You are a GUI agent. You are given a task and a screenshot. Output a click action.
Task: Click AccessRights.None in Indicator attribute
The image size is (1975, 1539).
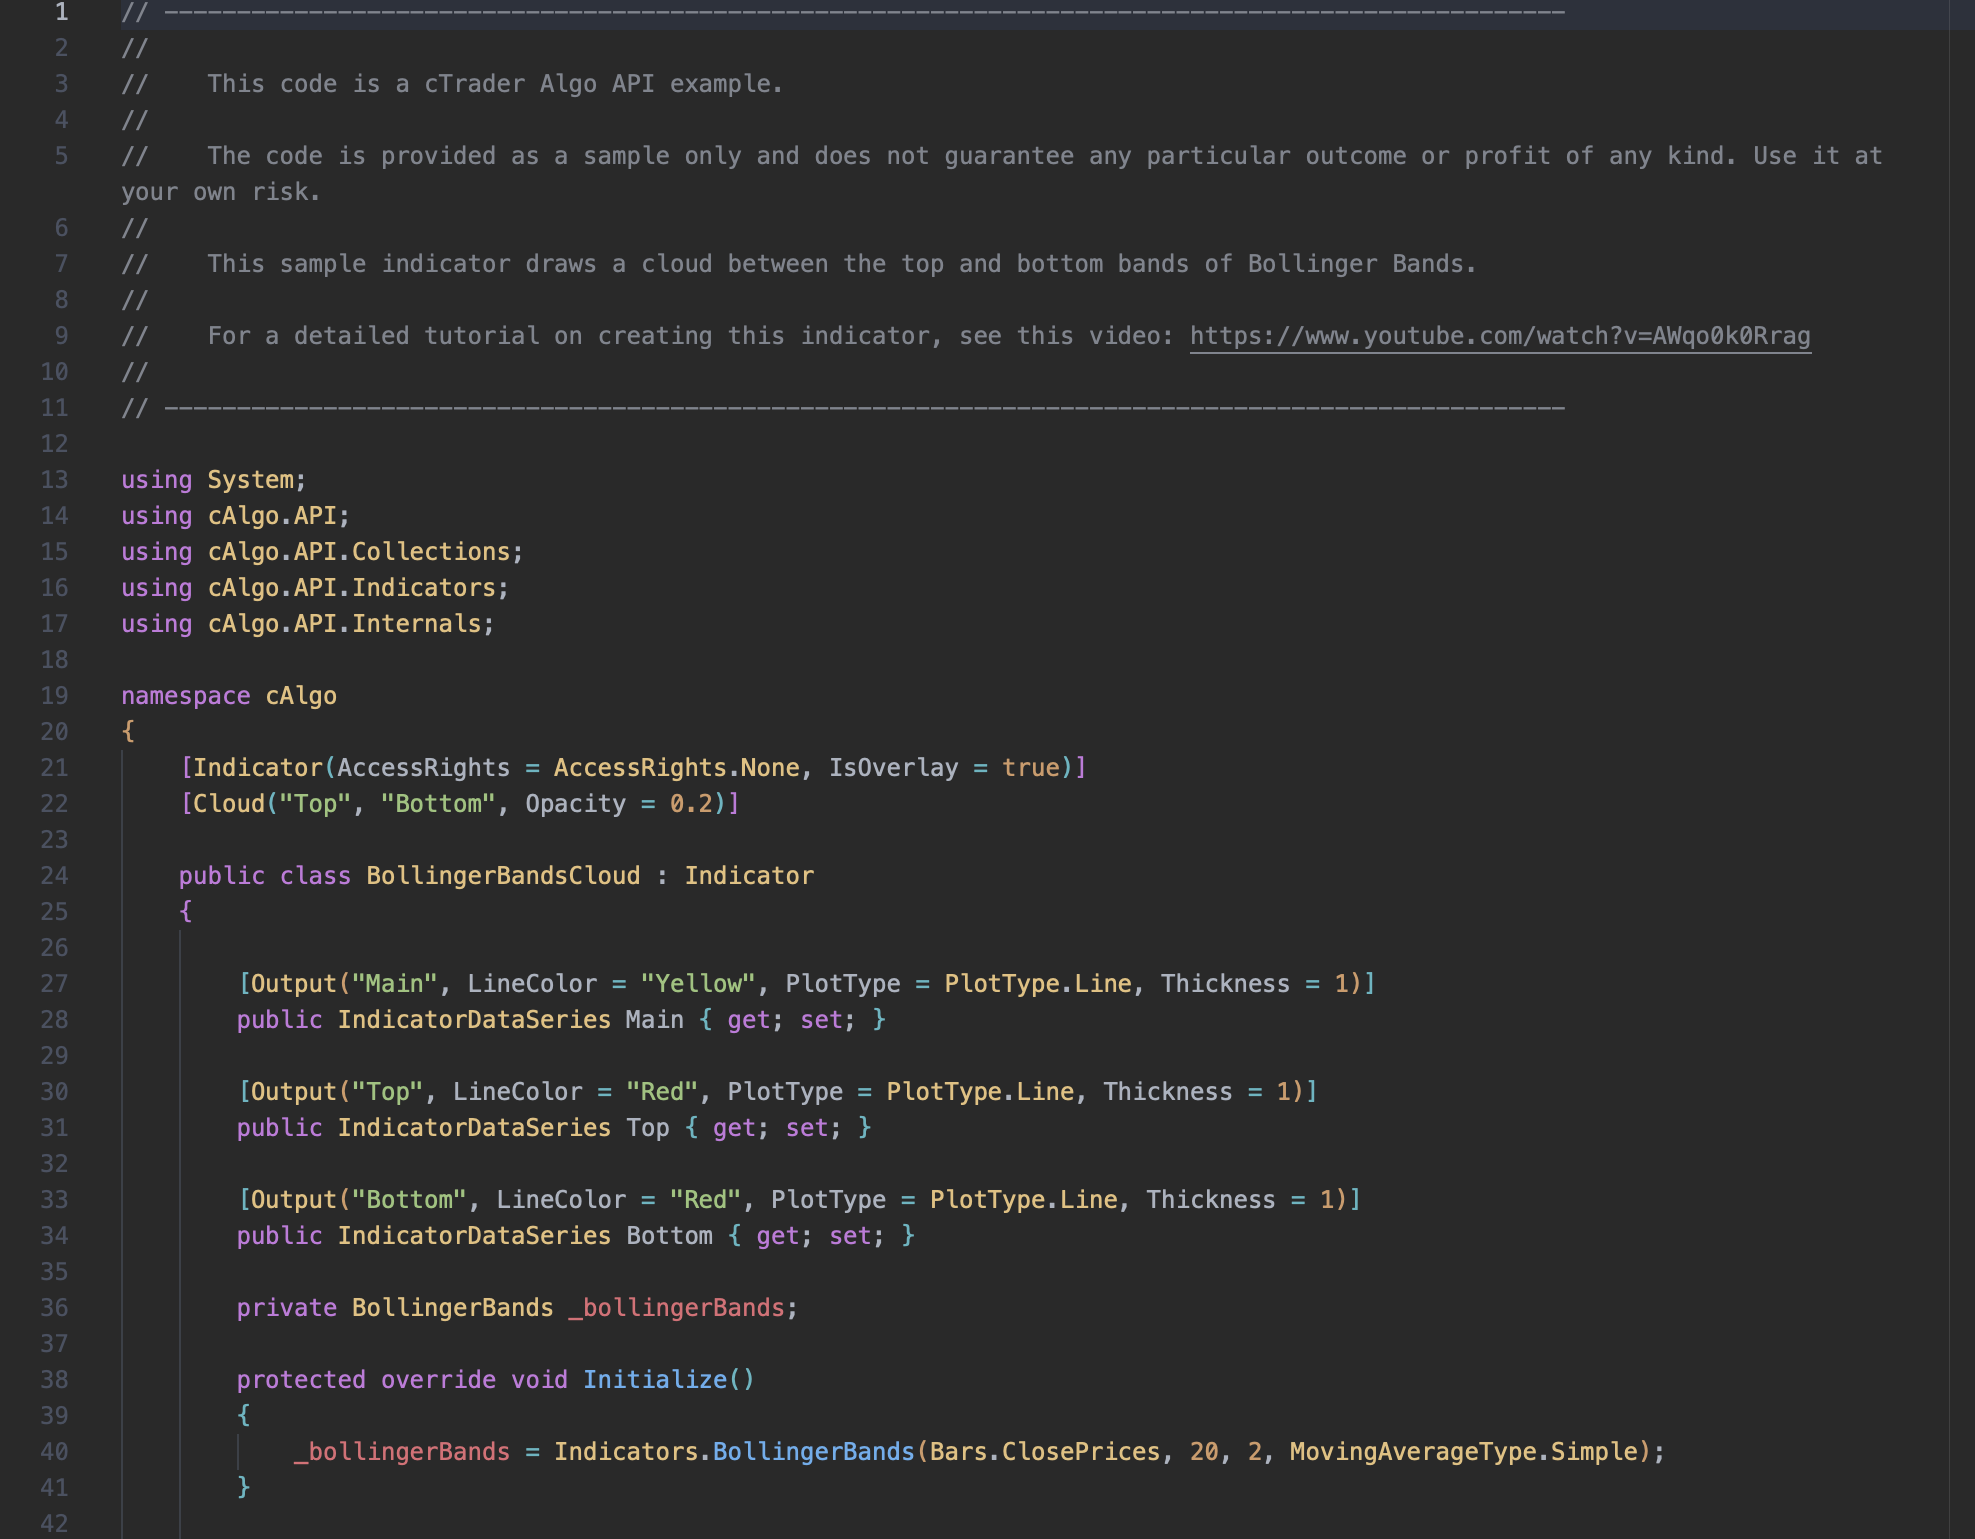tap(676, 768)
